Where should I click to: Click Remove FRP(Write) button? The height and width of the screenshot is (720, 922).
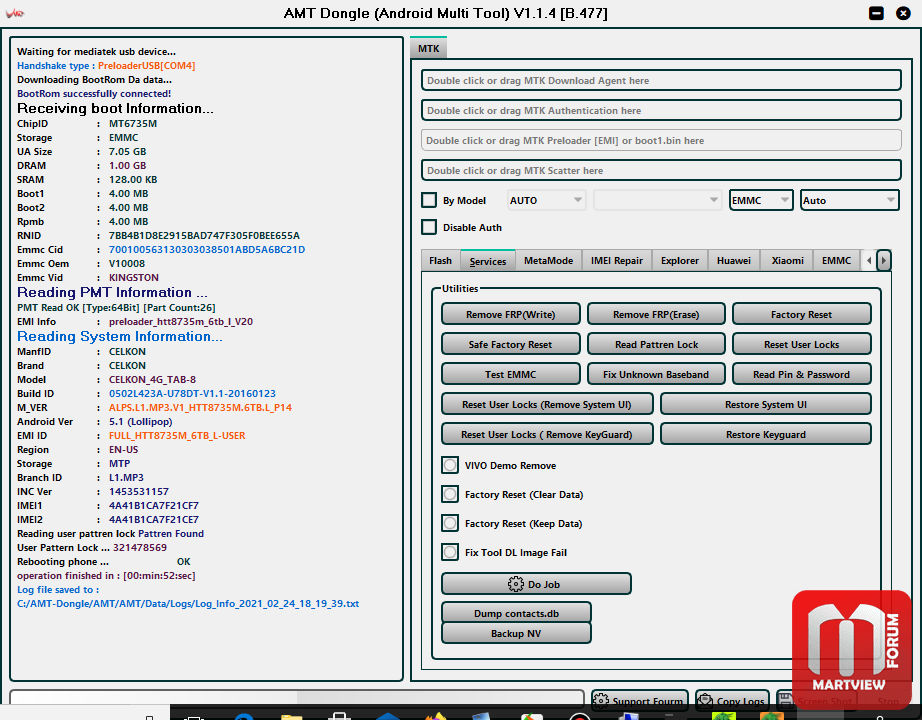510,314
